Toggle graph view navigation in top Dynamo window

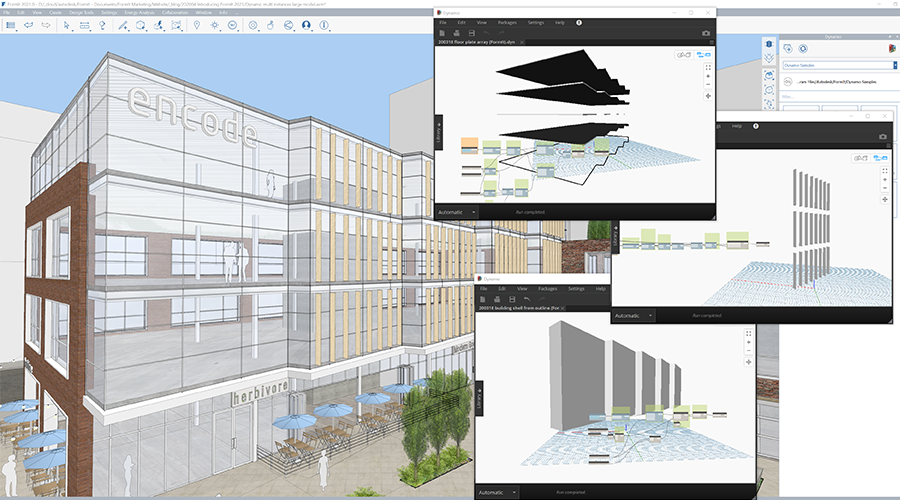point(704,54)
